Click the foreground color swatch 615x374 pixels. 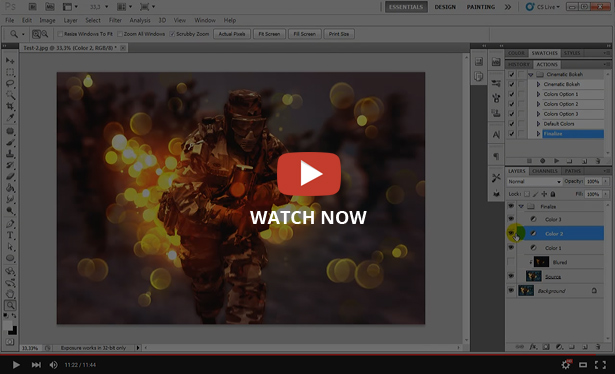tap(7, 325)
